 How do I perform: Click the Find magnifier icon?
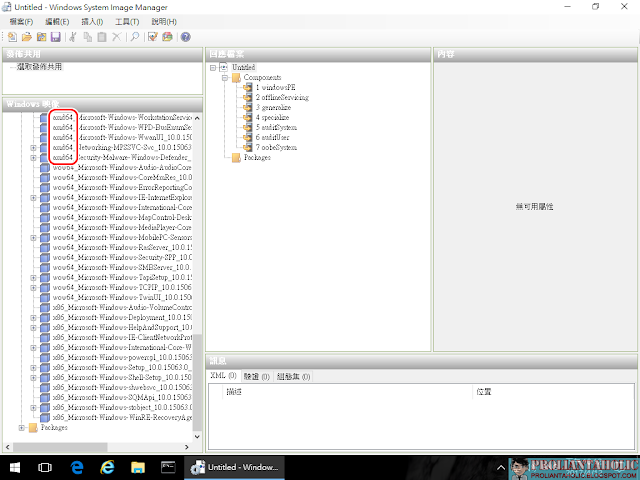click(135, 37)
